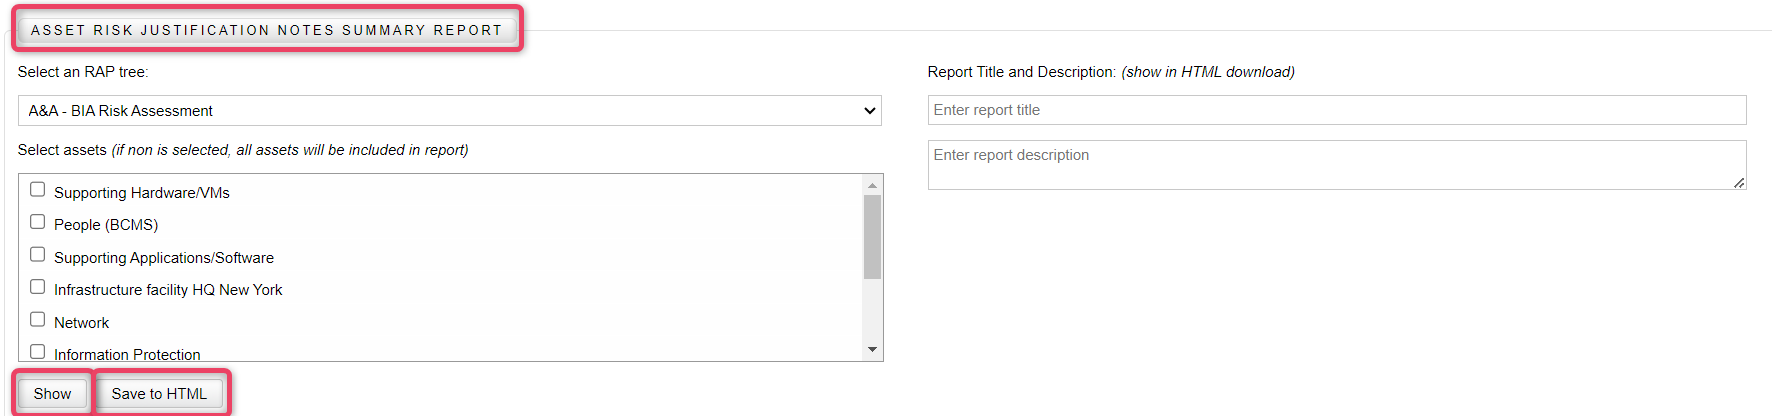This screenshot has height=416, width=1772.
Task: Click the Save to HTML button
Action: click(x=159, y=394)
